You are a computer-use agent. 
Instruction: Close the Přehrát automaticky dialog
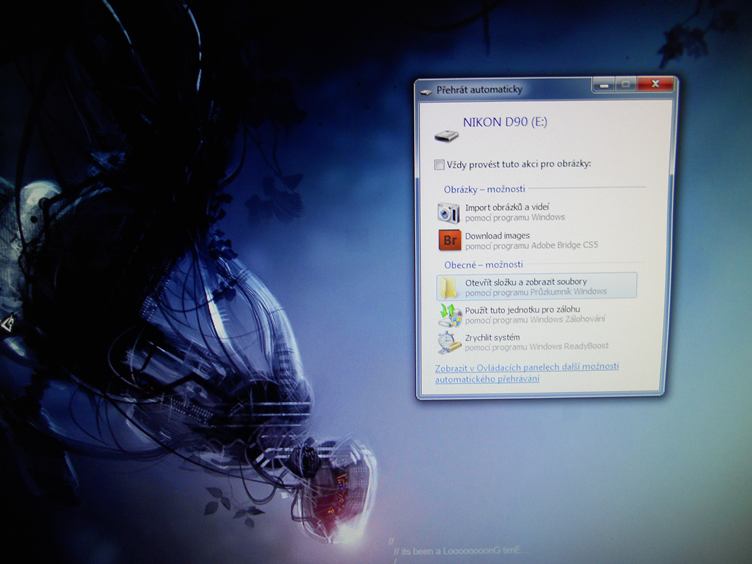[656, 84]
